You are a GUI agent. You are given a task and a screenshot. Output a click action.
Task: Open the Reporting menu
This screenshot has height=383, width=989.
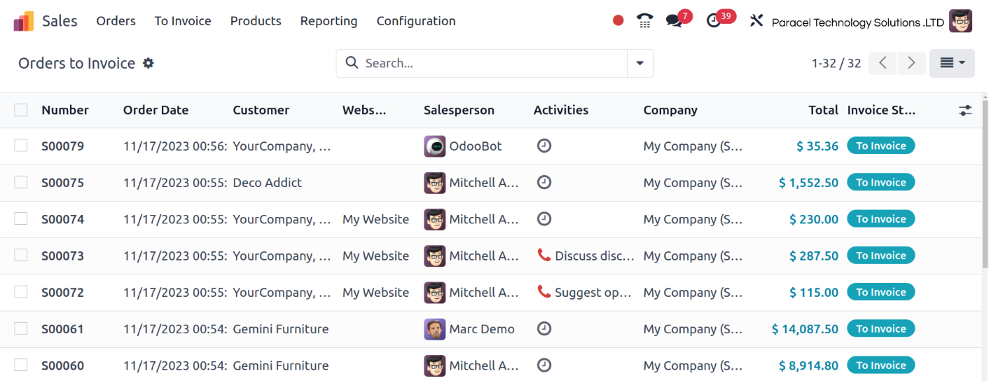[x=329, y=21]
